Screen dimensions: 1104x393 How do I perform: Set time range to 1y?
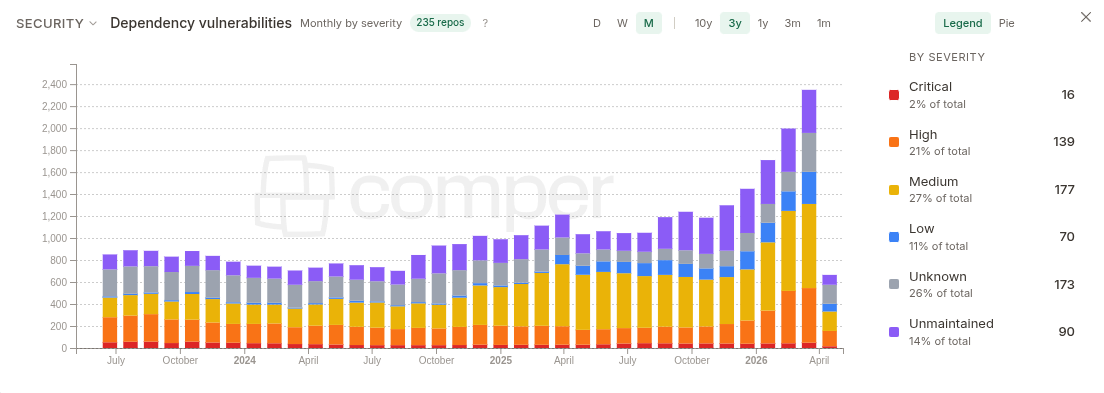coord(763,23)
